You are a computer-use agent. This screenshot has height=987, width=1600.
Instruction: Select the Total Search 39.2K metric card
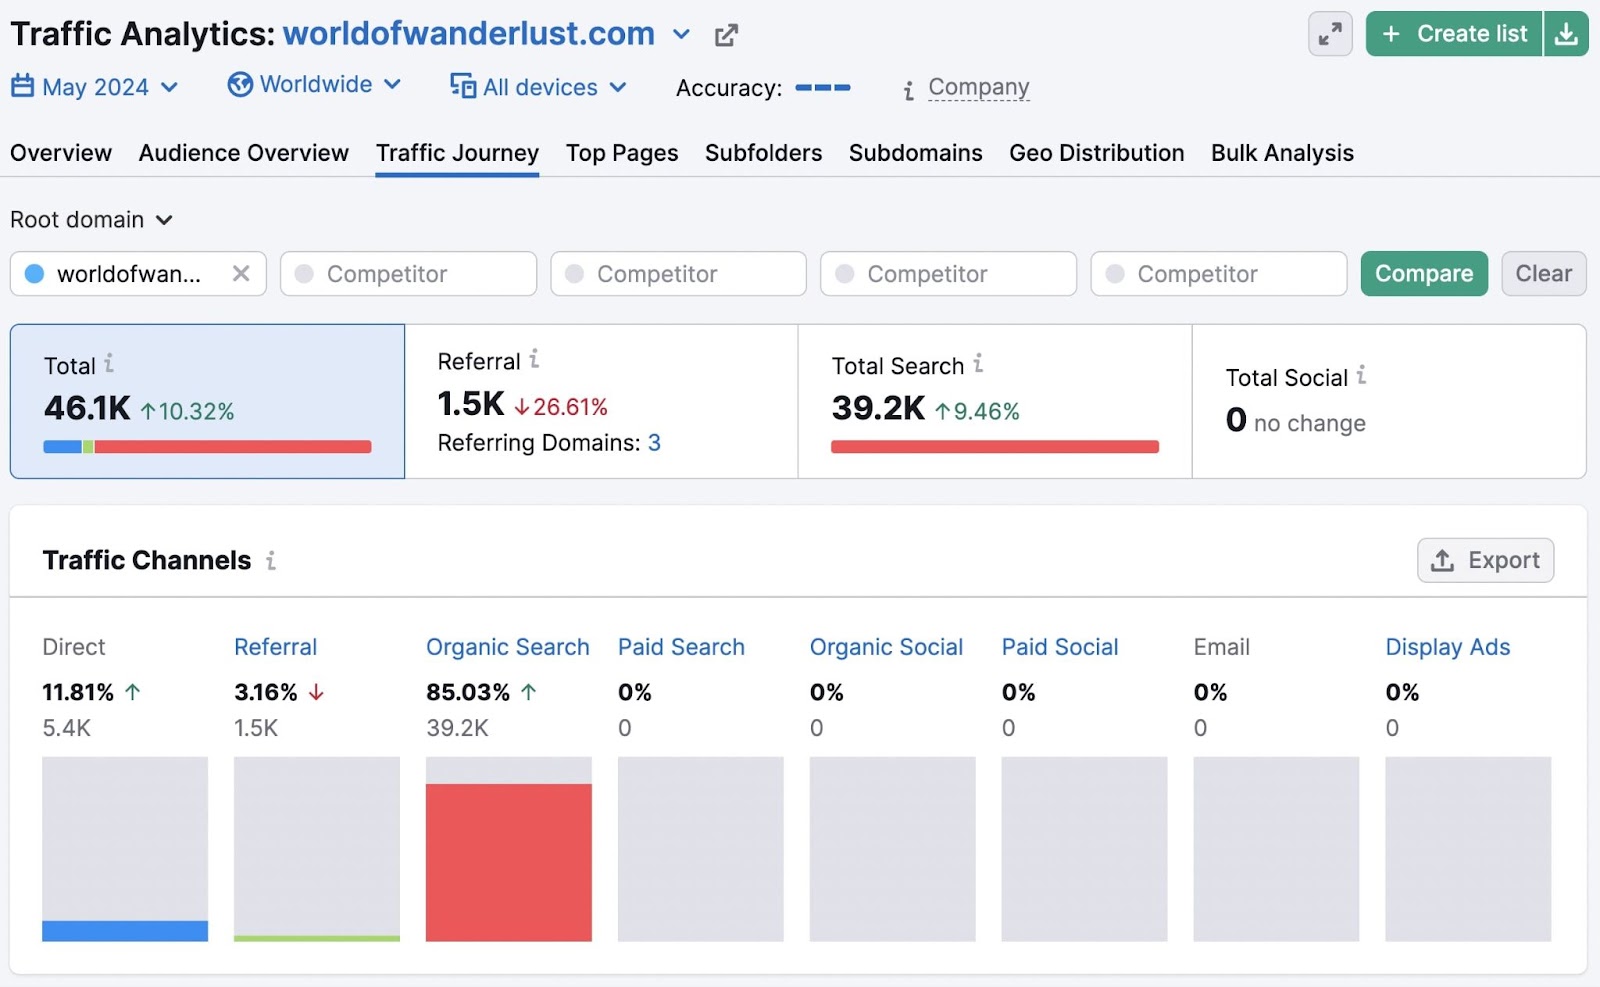coord(995,401)
